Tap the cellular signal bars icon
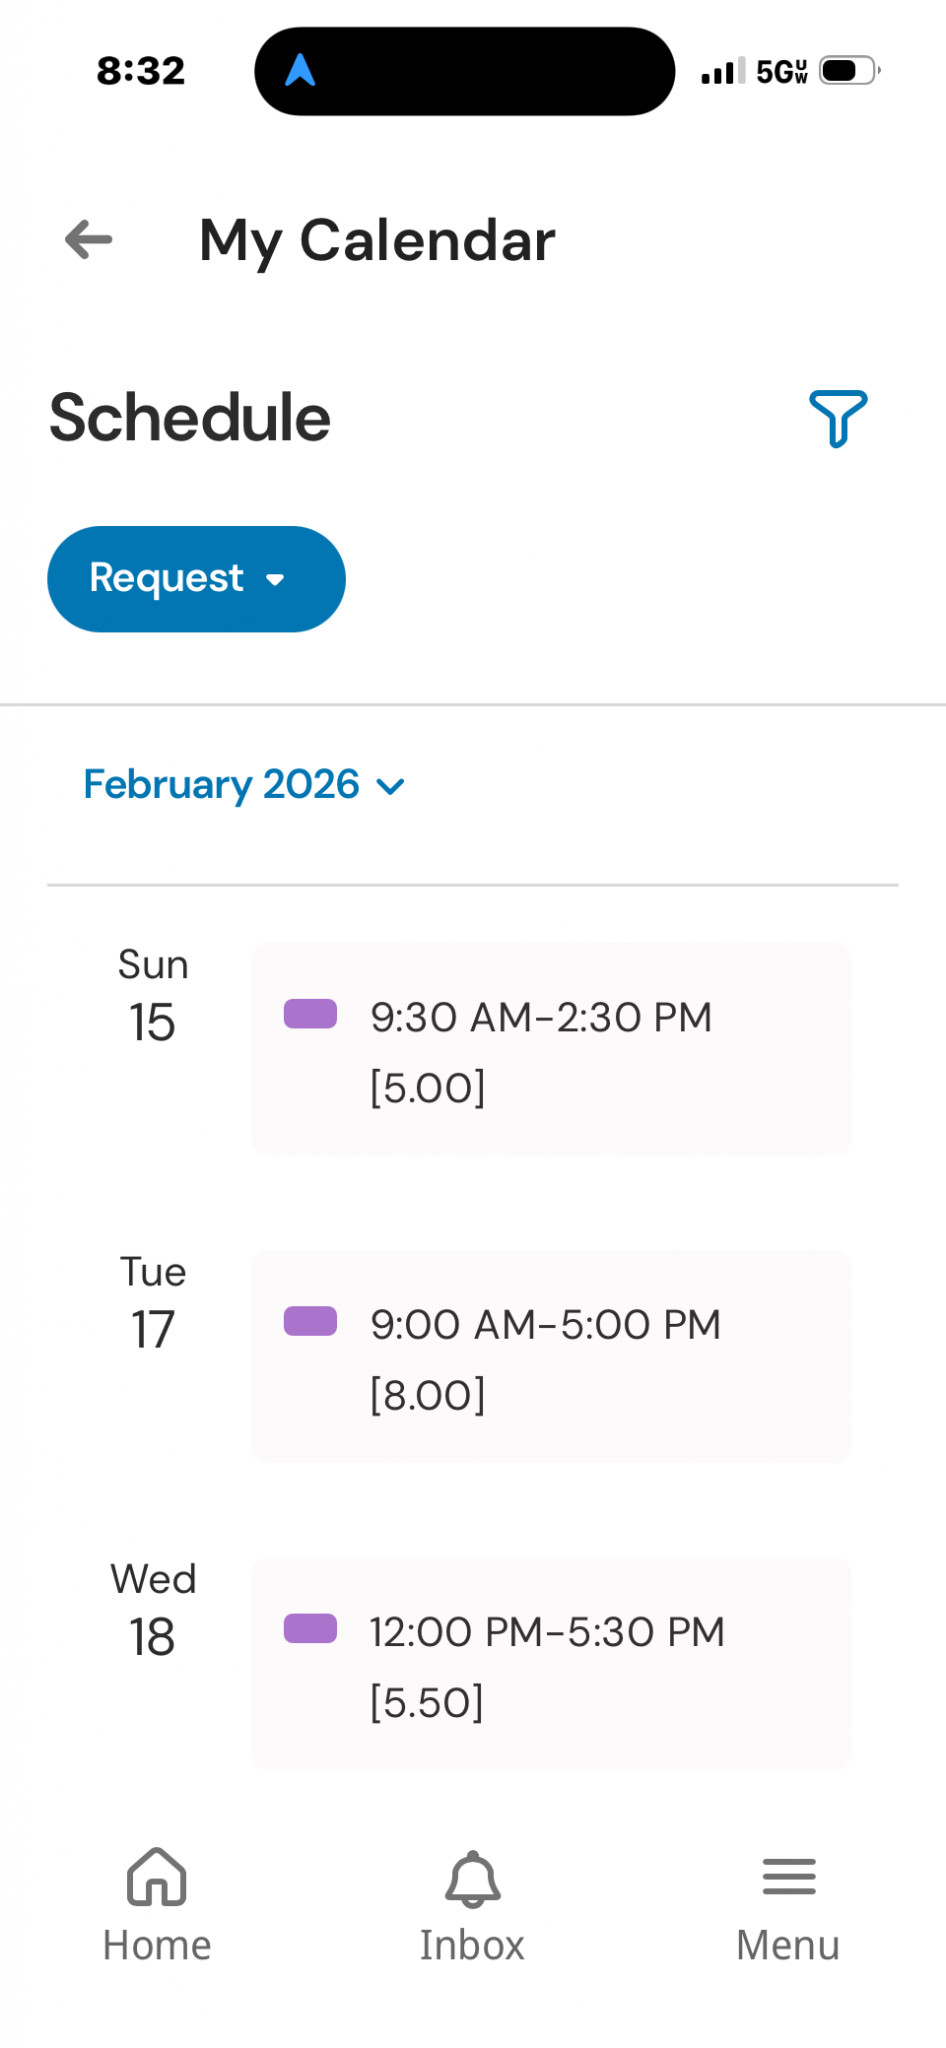The image size is (946, 2048). [722, 72]
